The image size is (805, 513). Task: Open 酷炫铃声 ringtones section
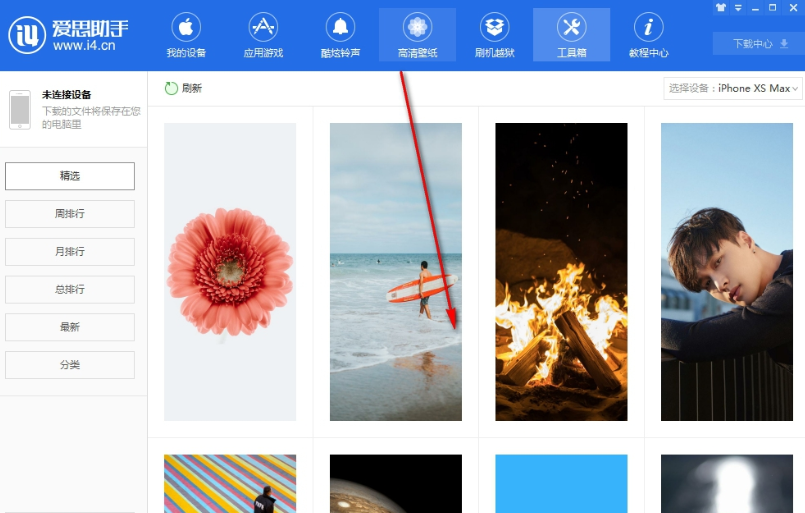tap(340, 35)
